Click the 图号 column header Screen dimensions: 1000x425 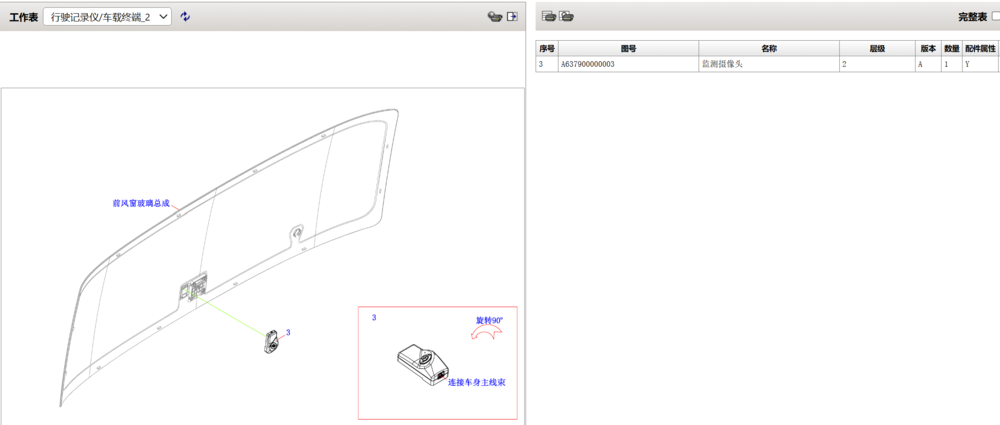pyautogui.click(x=628, y=48)
